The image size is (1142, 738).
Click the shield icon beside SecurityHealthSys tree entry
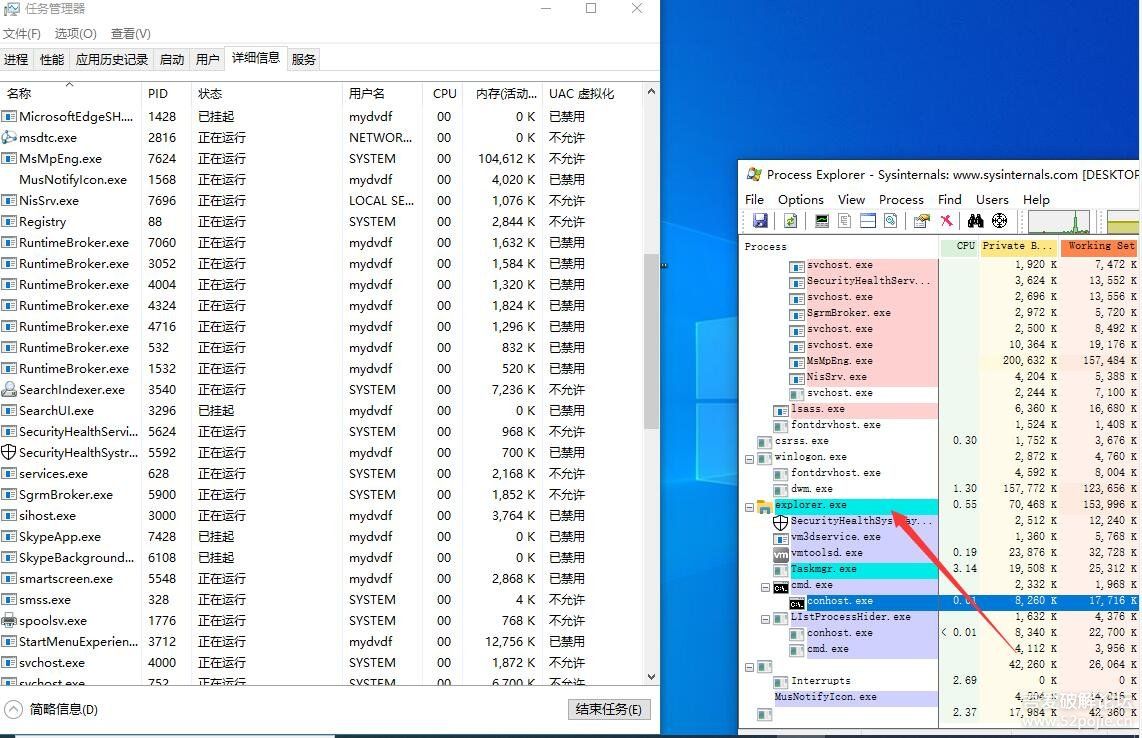780,522
